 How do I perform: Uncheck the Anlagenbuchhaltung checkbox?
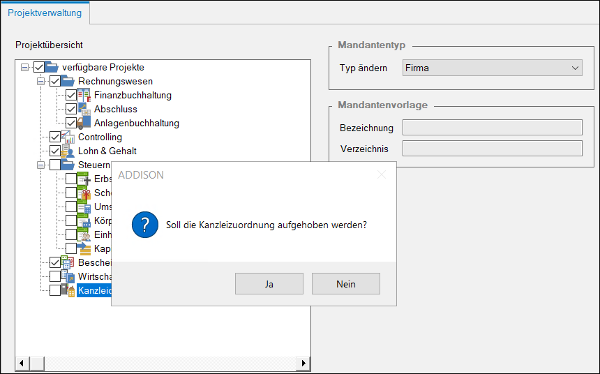pos(71,123)
